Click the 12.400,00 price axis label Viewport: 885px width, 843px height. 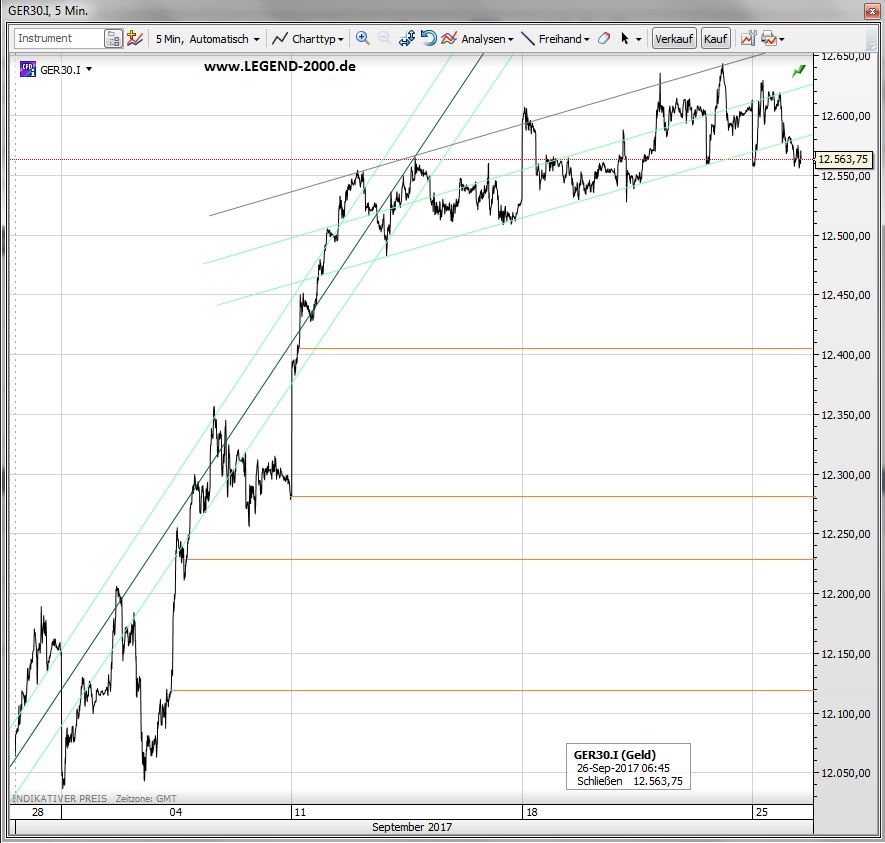tap(845, 355)
